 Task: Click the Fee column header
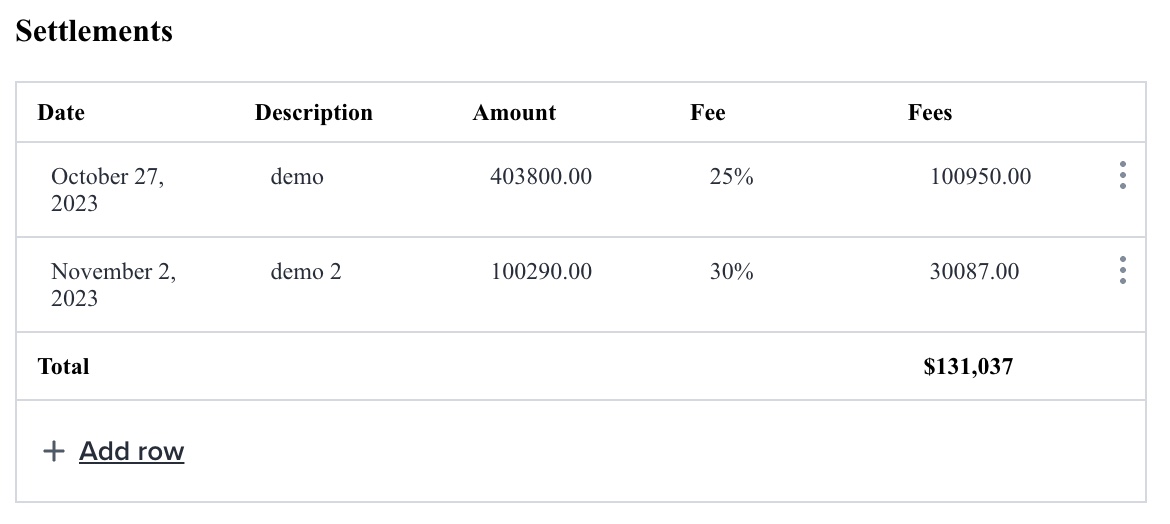(707, 113)
